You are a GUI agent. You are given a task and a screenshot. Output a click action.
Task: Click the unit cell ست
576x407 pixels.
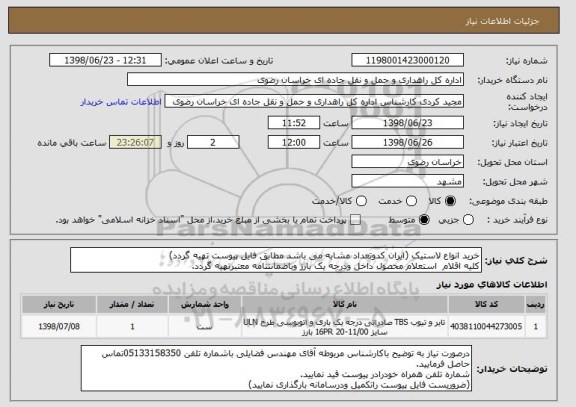(x=205, y=326)
